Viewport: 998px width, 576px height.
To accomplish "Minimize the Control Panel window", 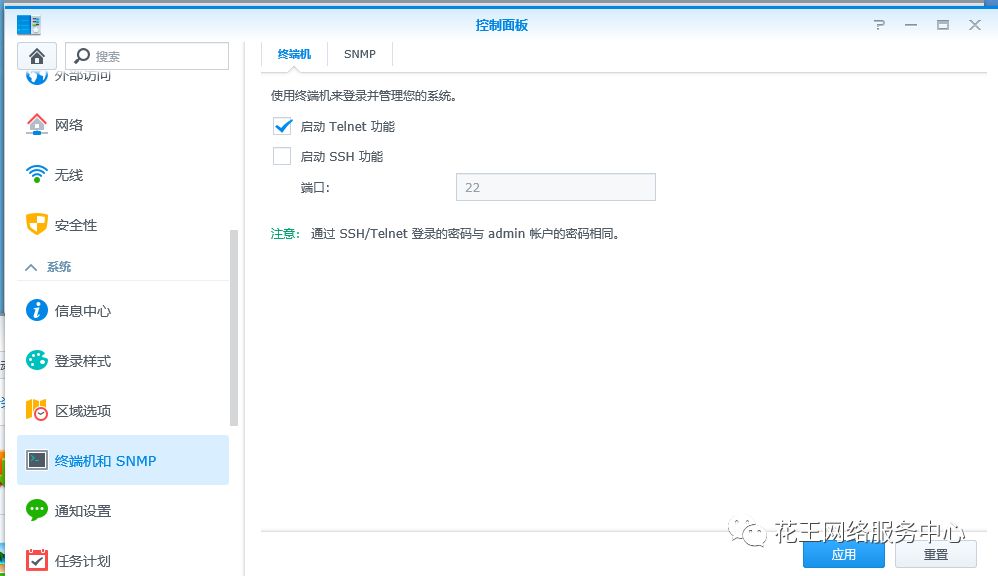I will coord(911,25).
